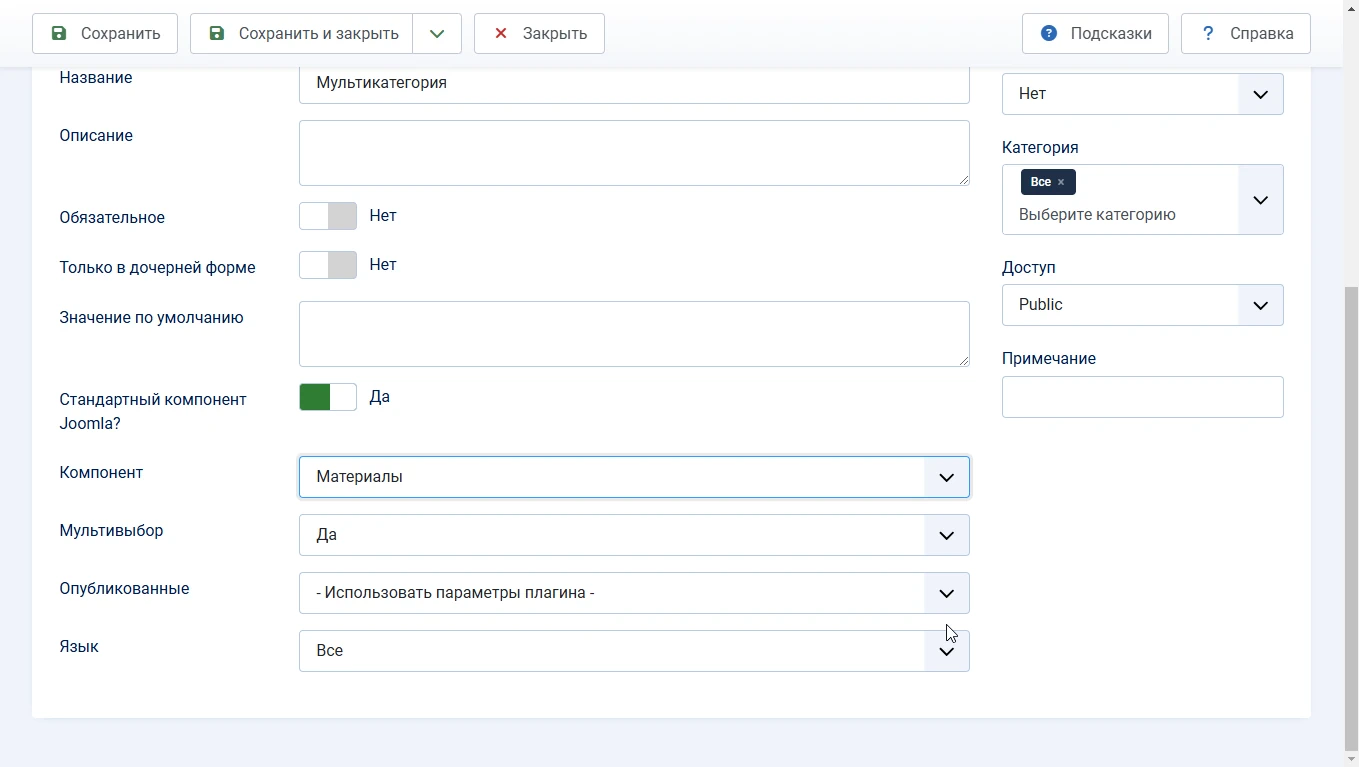Click the Сохранить button with floppy icon
The height and width of the screenshot is (767, 1359).
click(105, 33)
